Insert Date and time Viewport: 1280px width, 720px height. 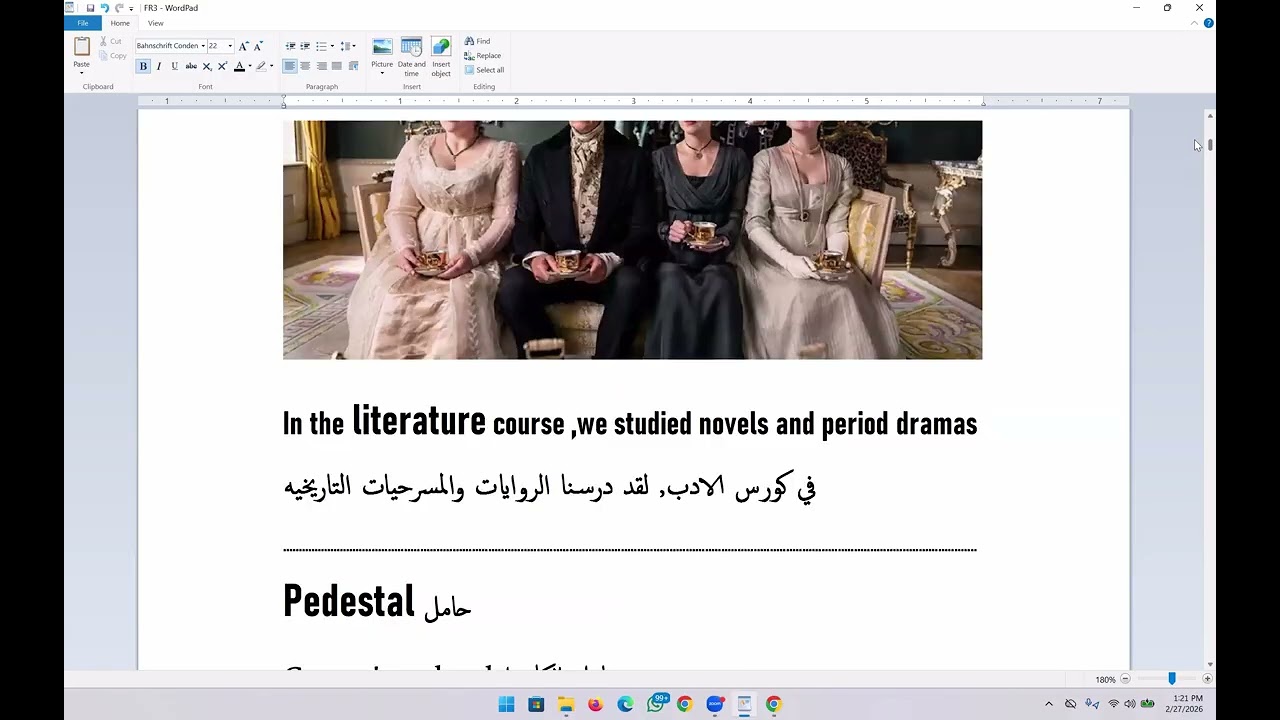[x=411, y=57]
